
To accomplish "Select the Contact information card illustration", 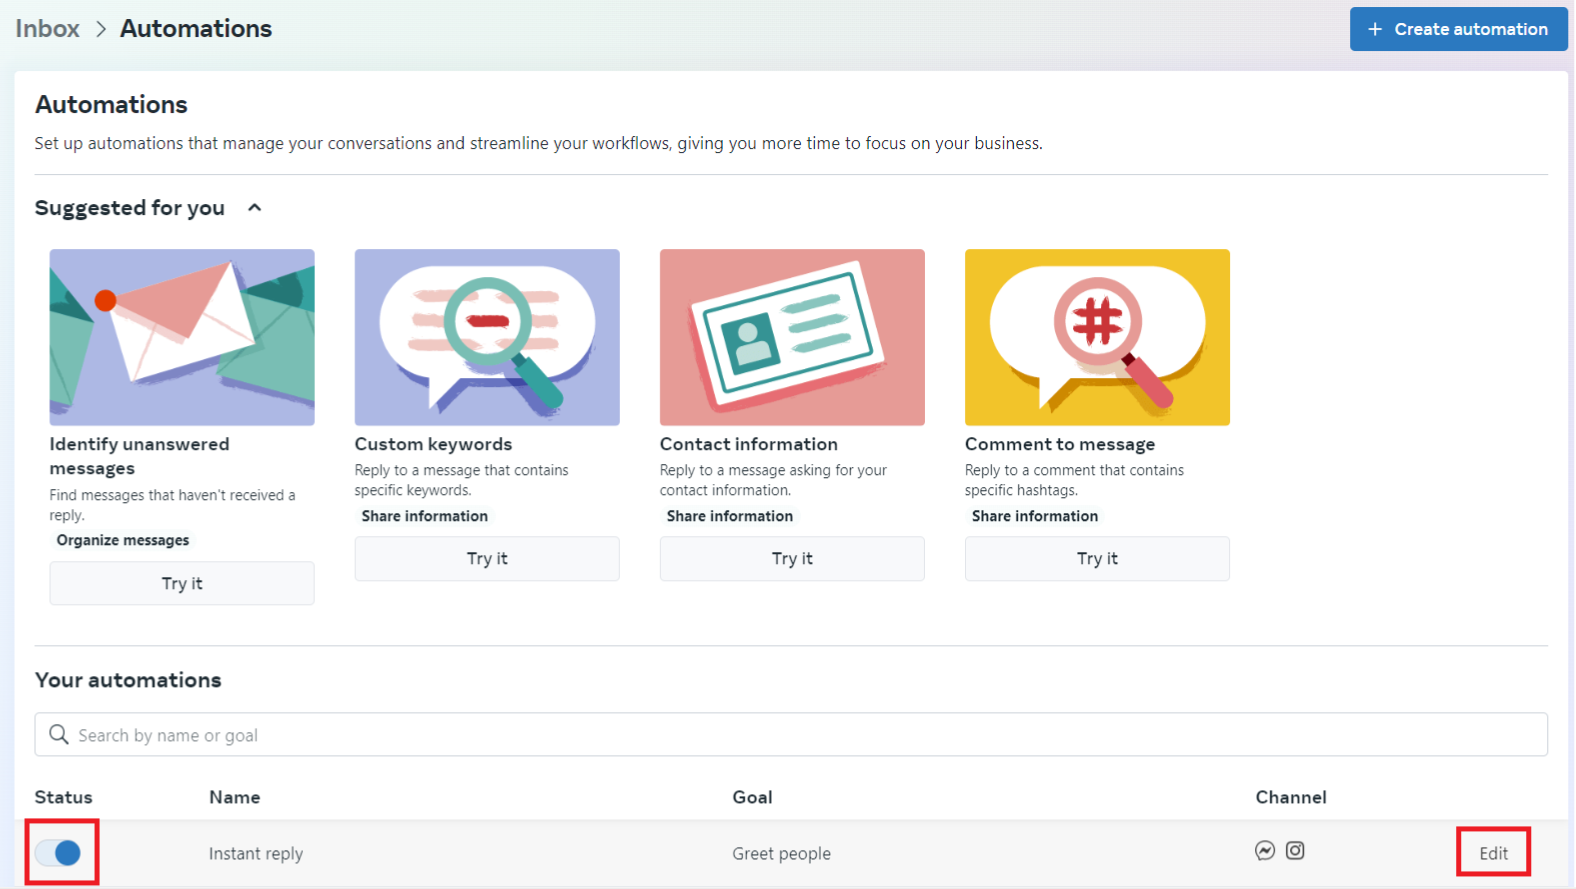I will click(792, 337).
